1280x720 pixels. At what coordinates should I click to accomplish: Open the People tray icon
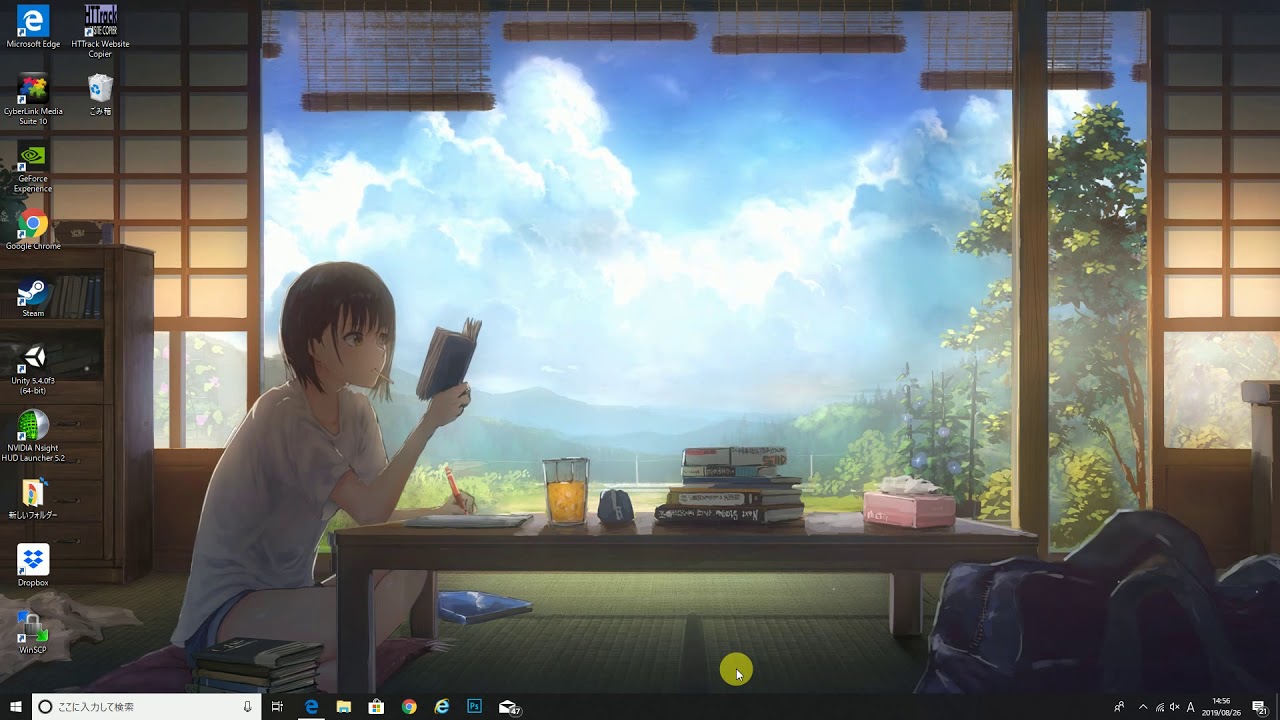(1119, 707)
